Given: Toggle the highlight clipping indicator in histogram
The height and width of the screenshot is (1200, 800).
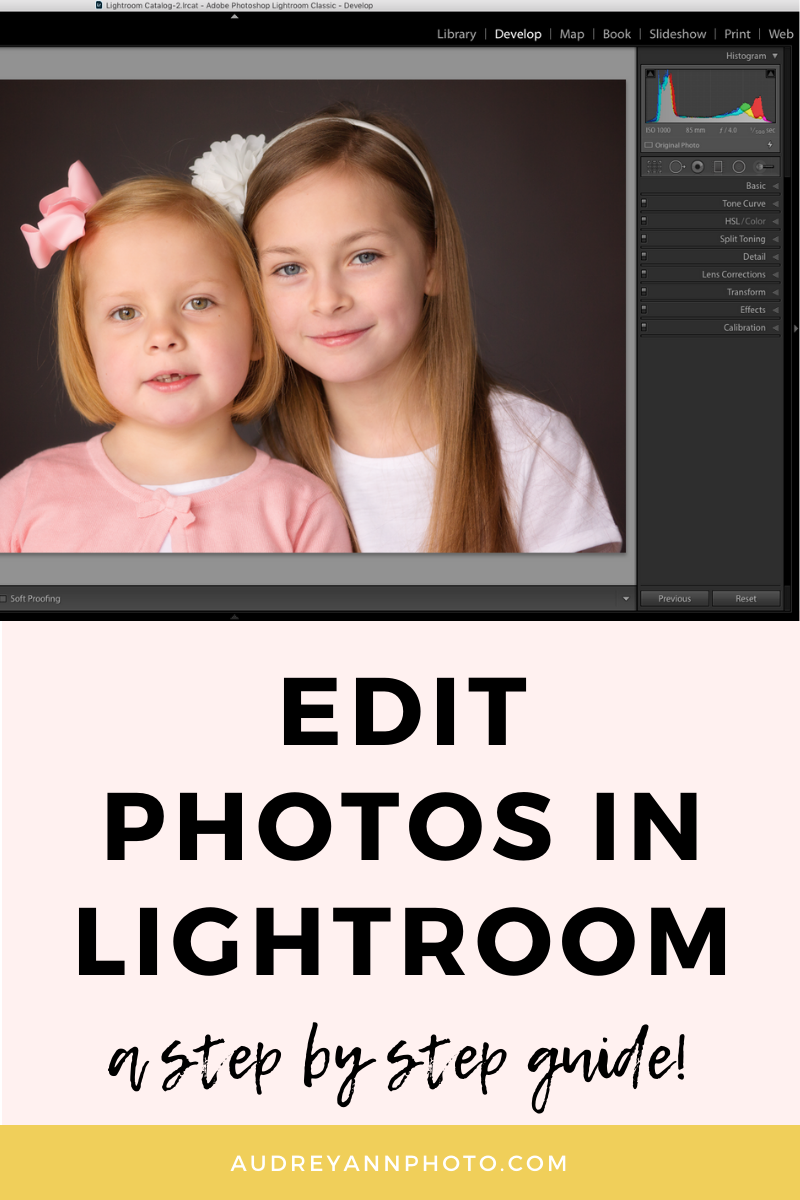Looking at the screenshot, I should pos(771,73).
